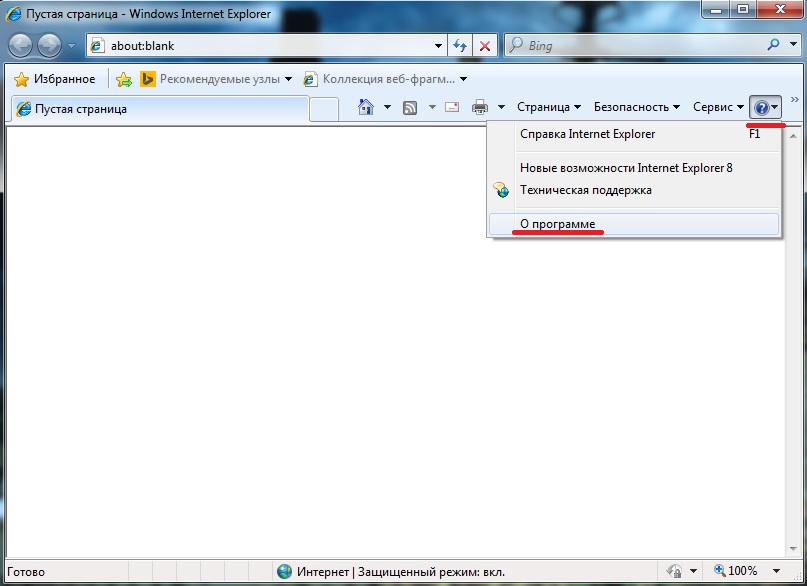Screen dimensions: 807x586
Task: Close the Internet Explorer window
Action: click(780, 9)
